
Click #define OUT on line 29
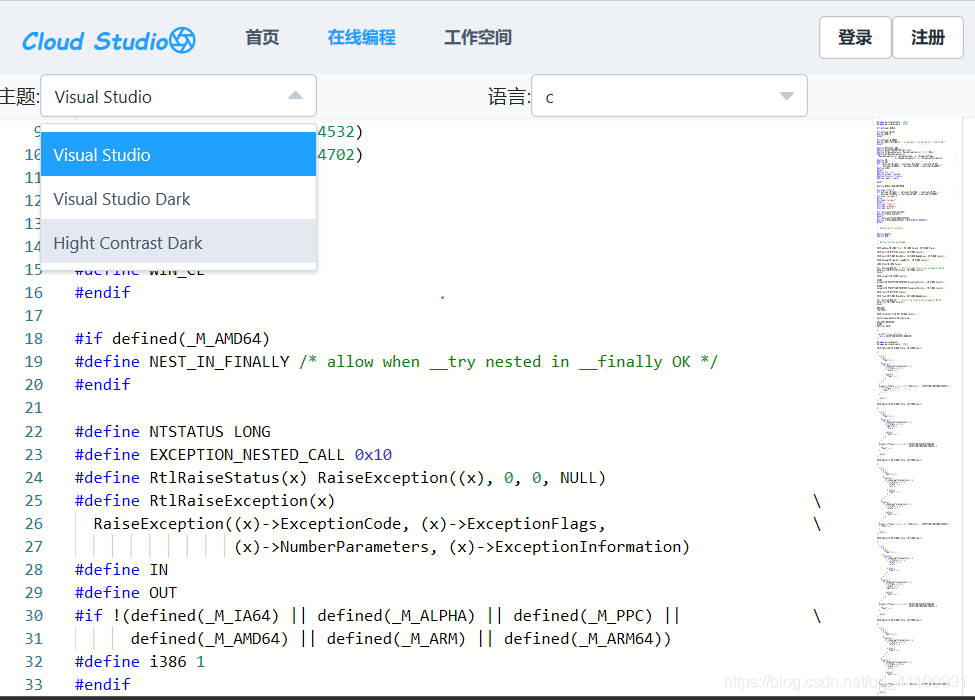(x=126, y=592)
